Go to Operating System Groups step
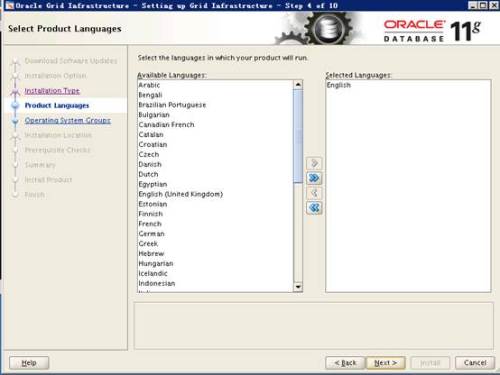This screenshot has width=500, height=375. tap(68, 120)
